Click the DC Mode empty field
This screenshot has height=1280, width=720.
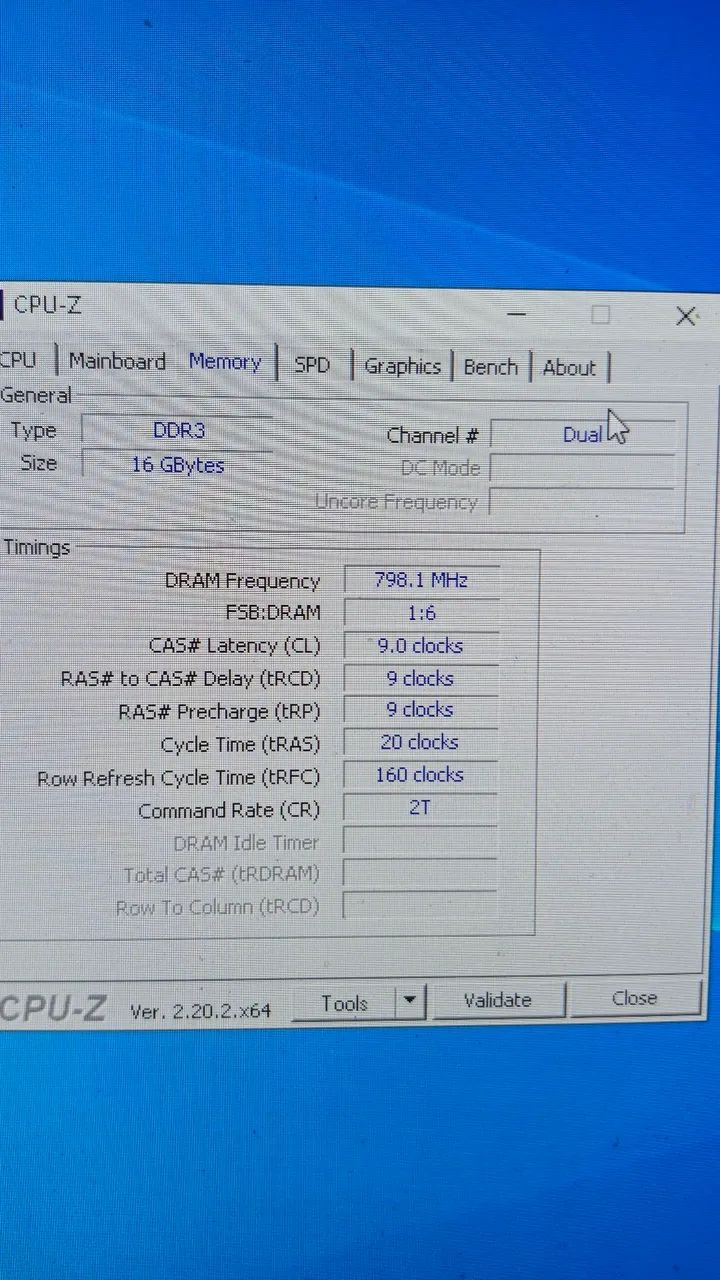[x=582, y=468]
